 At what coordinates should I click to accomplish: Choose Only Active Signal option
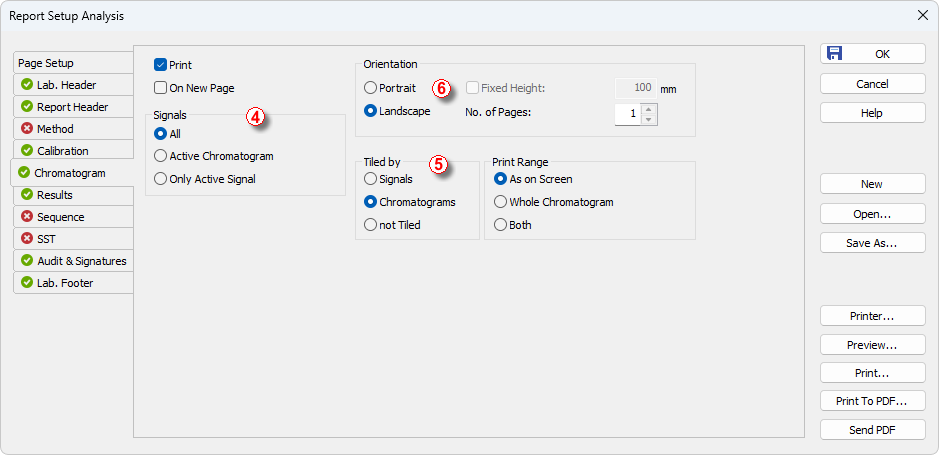(x=161, y=179)
